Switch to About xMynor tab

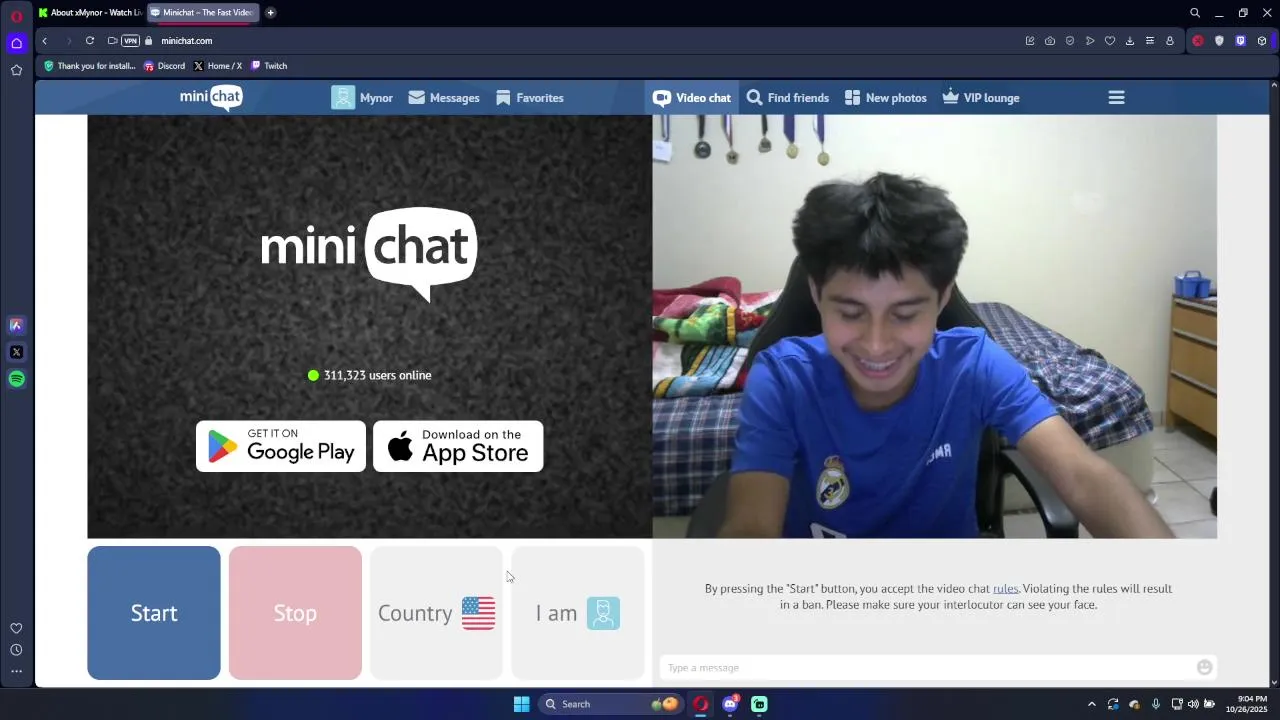tap(90, 13)
